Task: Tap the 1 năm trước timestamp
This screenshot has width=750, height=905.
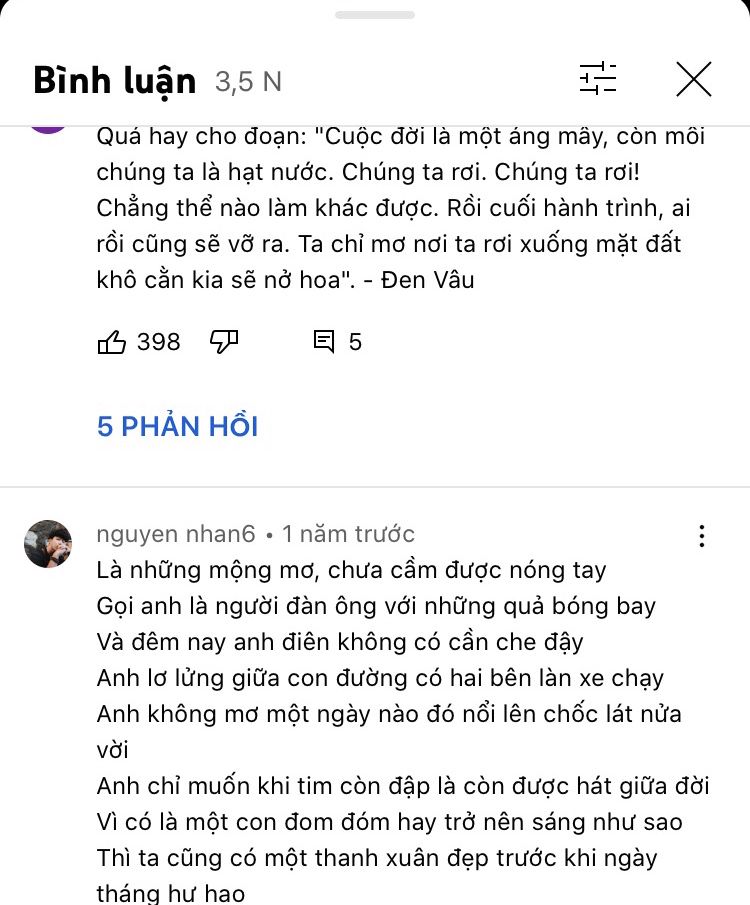Action: pyautogui.click(x=348, y=534)
